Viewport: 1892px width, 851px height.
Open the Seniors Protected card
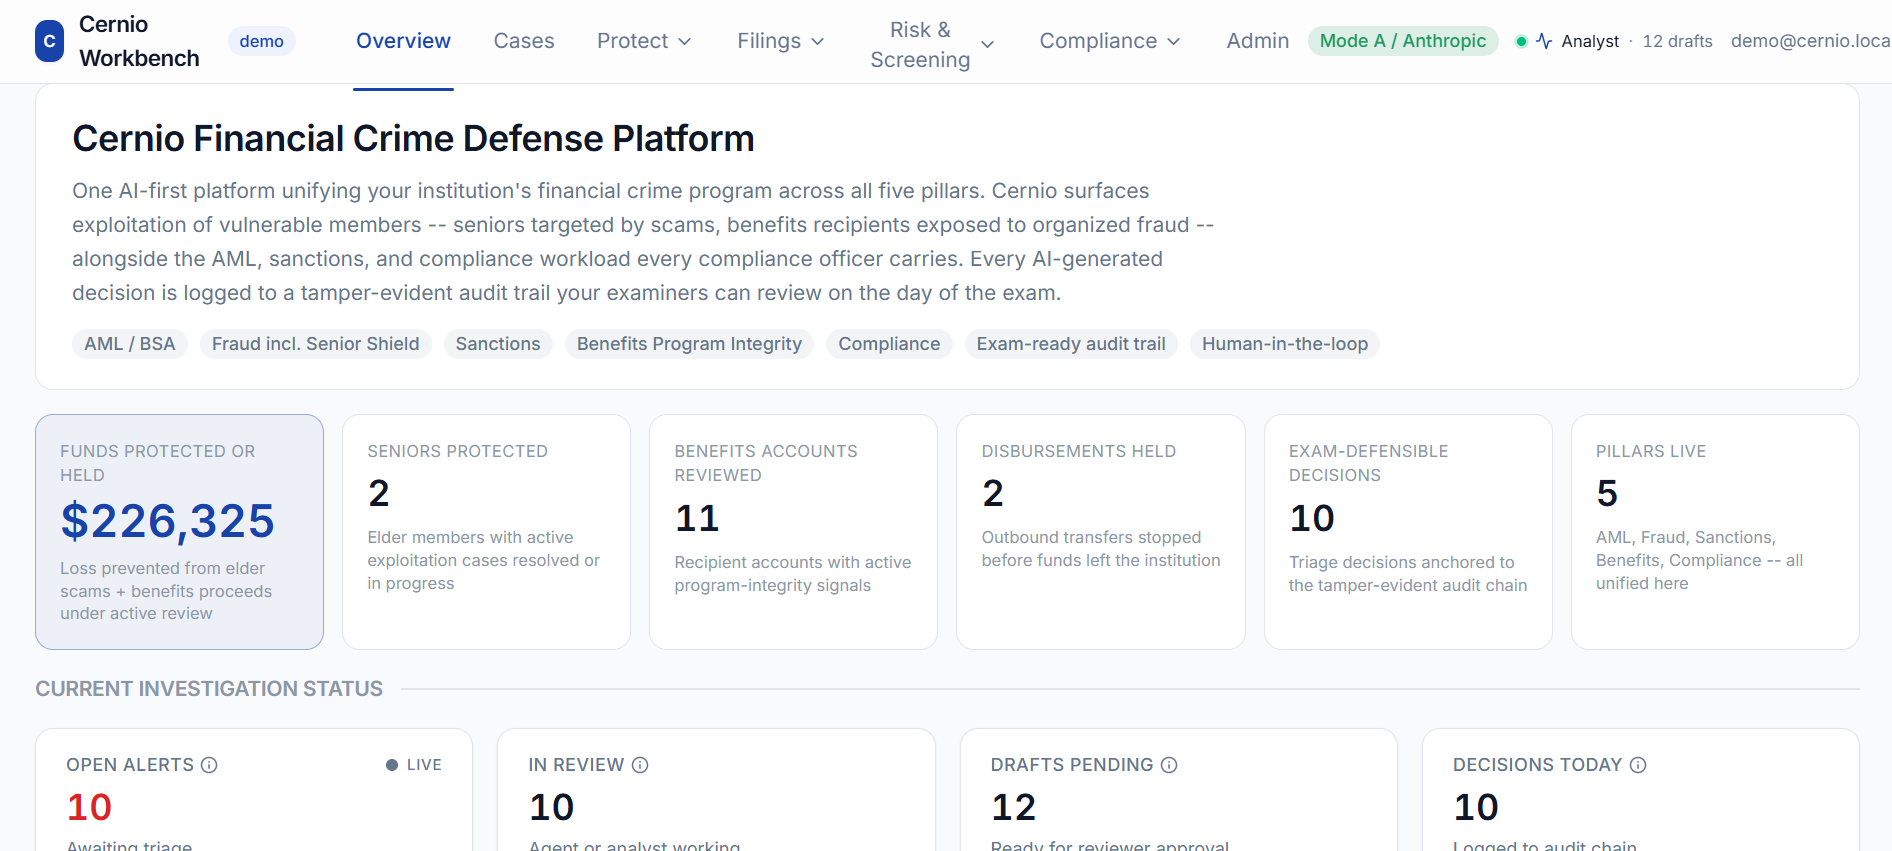click(487, 532)
